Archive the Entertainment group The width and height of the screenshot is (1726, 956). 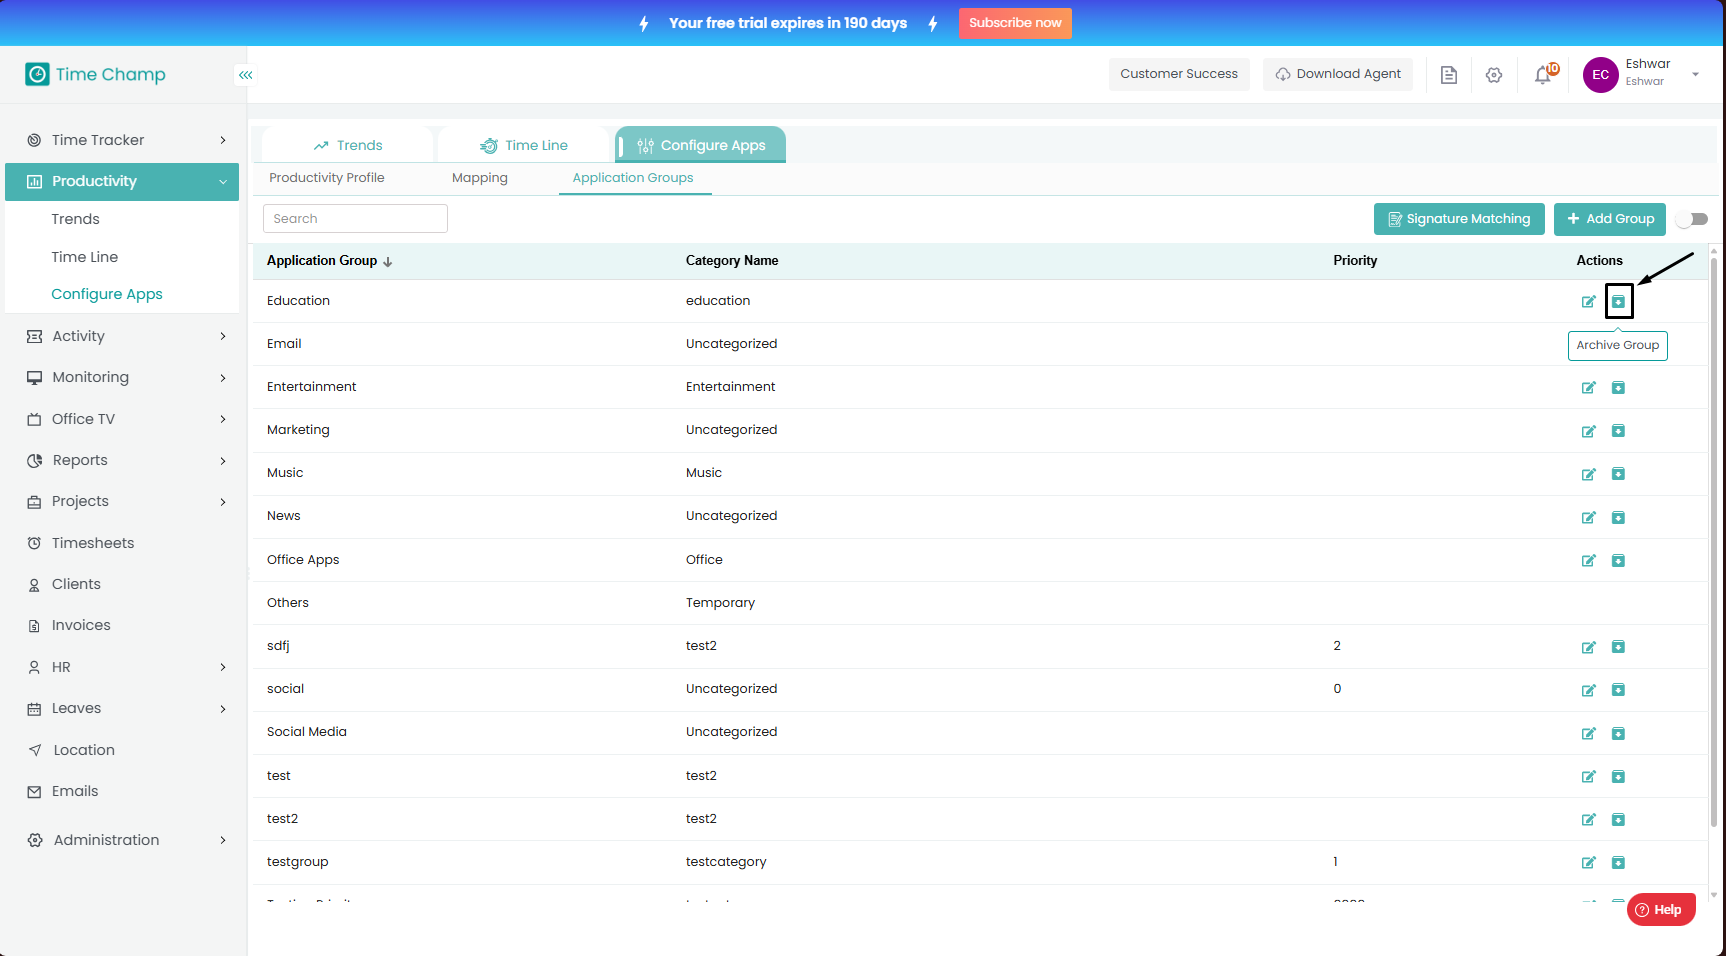[1618, 388]
